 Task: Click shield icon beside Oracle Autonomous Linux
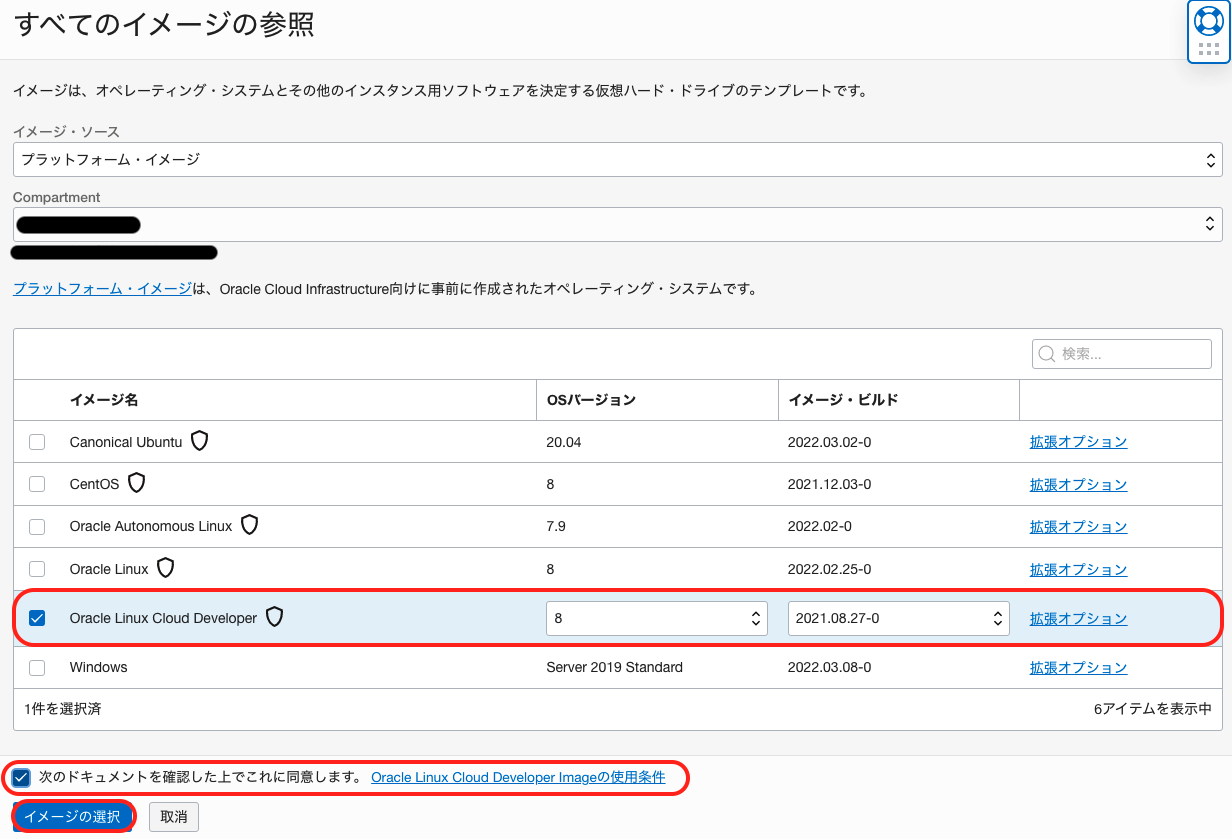click(249, 525)
